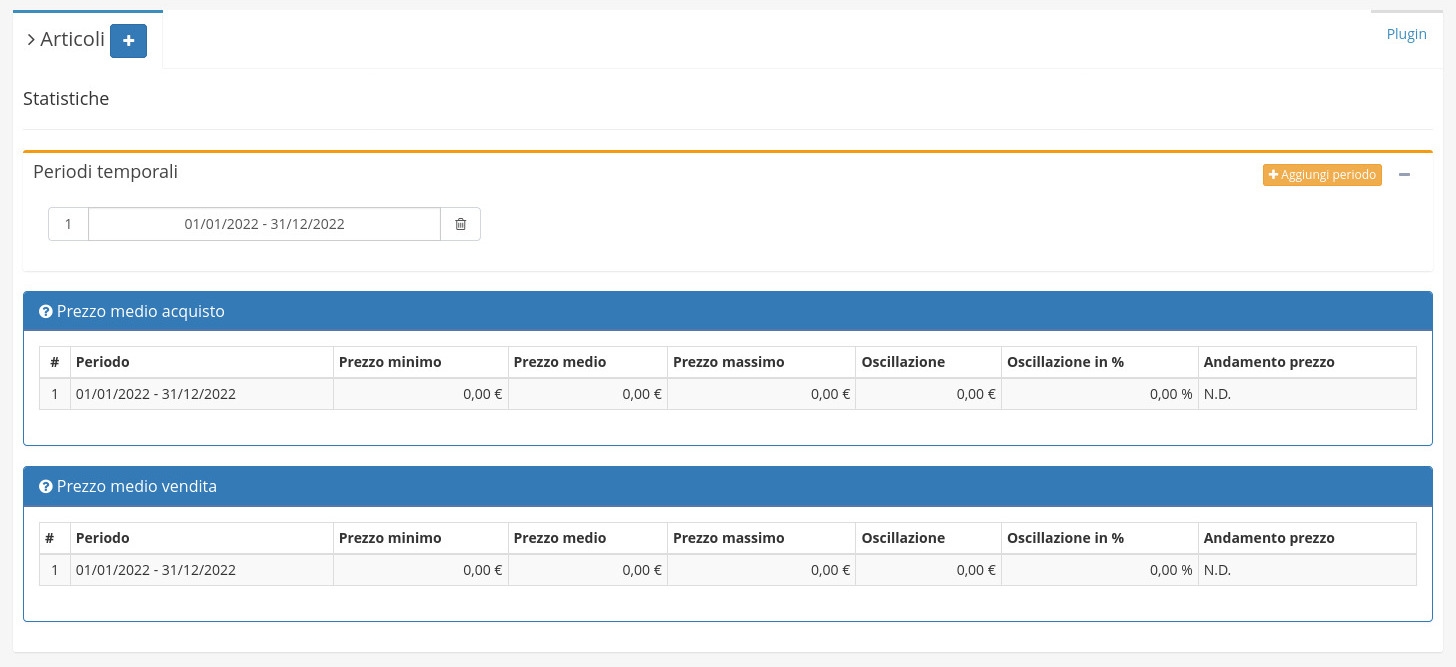Expand the Articoli chevron arrow
The height and width of the screenshot is (667, 1456).
coord(31,40)
